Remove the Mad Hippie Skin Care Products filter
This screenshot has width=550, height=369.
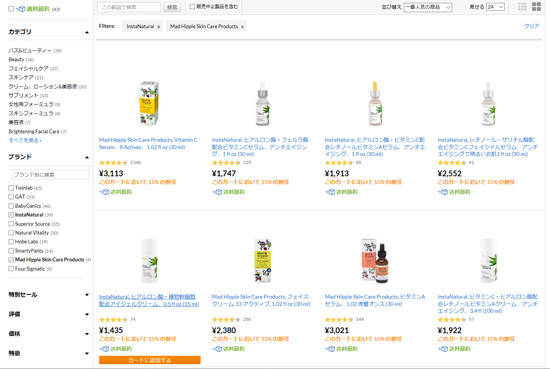click(x=242, y=27)
